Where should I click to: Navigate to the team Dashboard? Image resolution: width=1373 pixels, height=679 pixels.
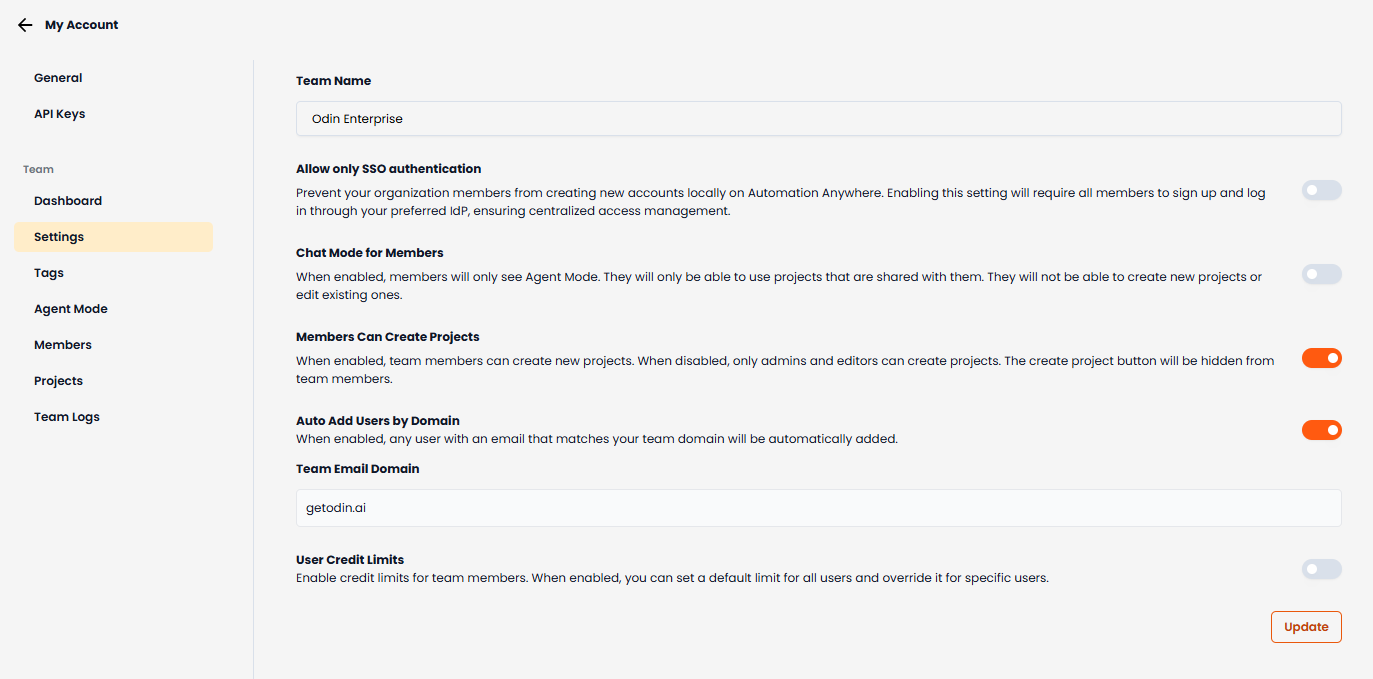click(x=67, y=200)
